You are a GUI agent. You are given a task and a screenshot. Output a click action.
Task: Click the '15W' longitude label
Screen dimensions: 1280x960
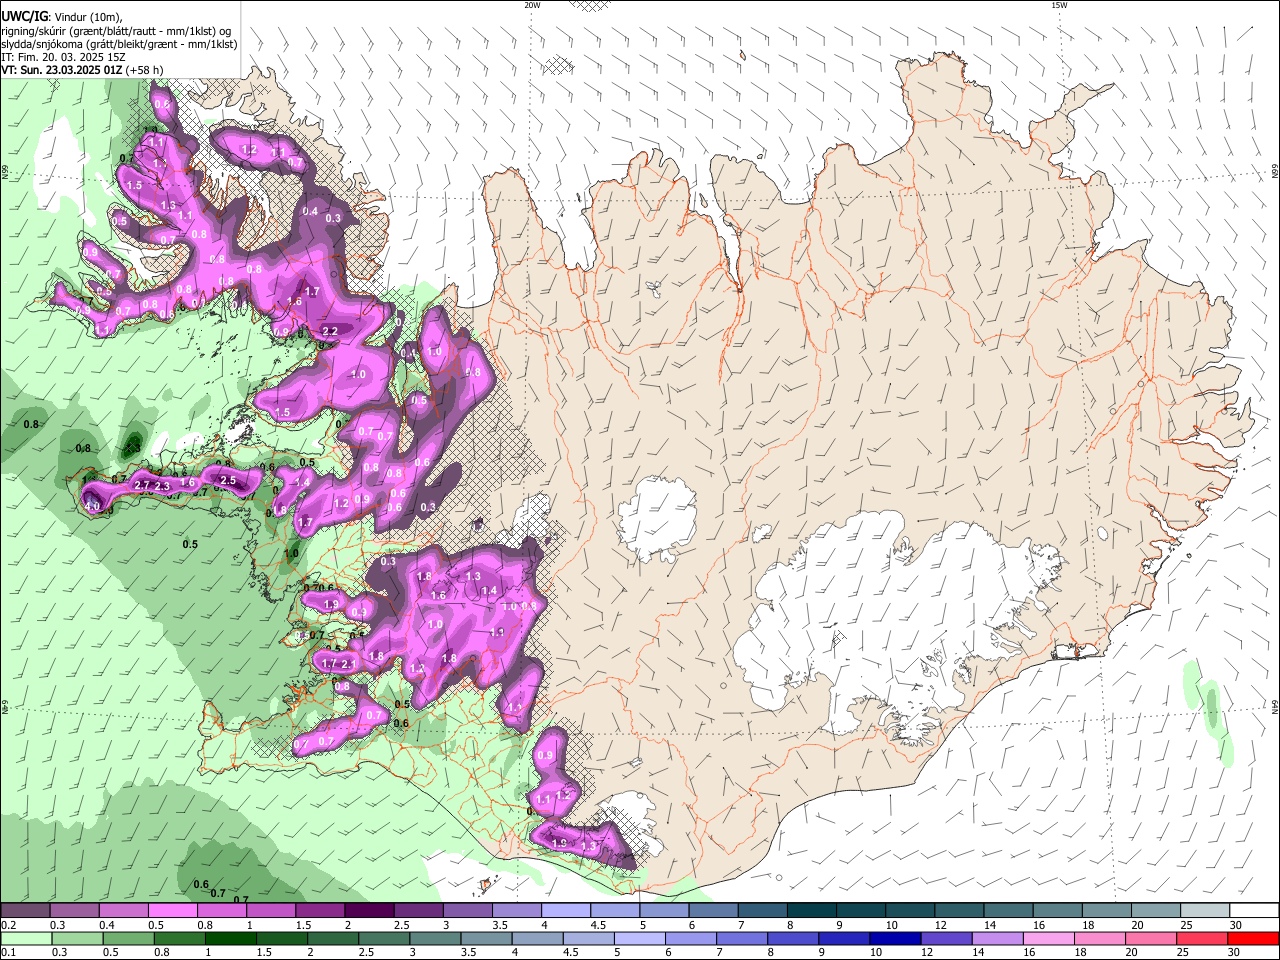pyautogui.click(x=1058, y=5)
